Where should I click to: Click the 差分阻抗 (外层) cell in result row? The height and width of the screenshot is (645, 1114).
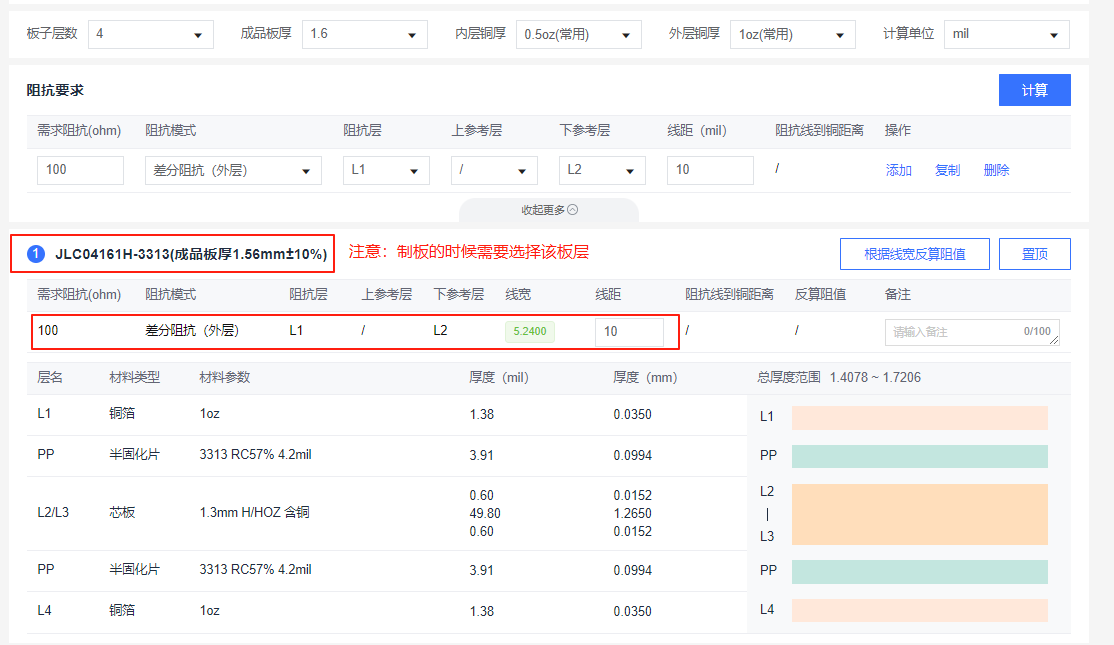pos(192,330)
